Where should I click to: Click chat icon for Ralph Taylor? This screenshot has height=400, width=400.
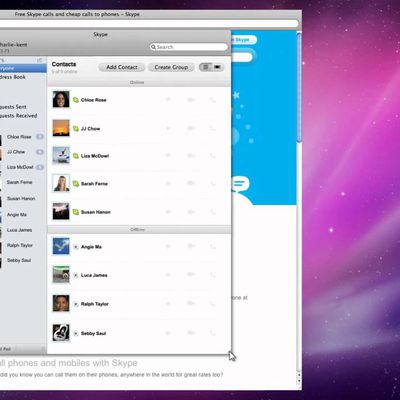[x=168, y=304]
